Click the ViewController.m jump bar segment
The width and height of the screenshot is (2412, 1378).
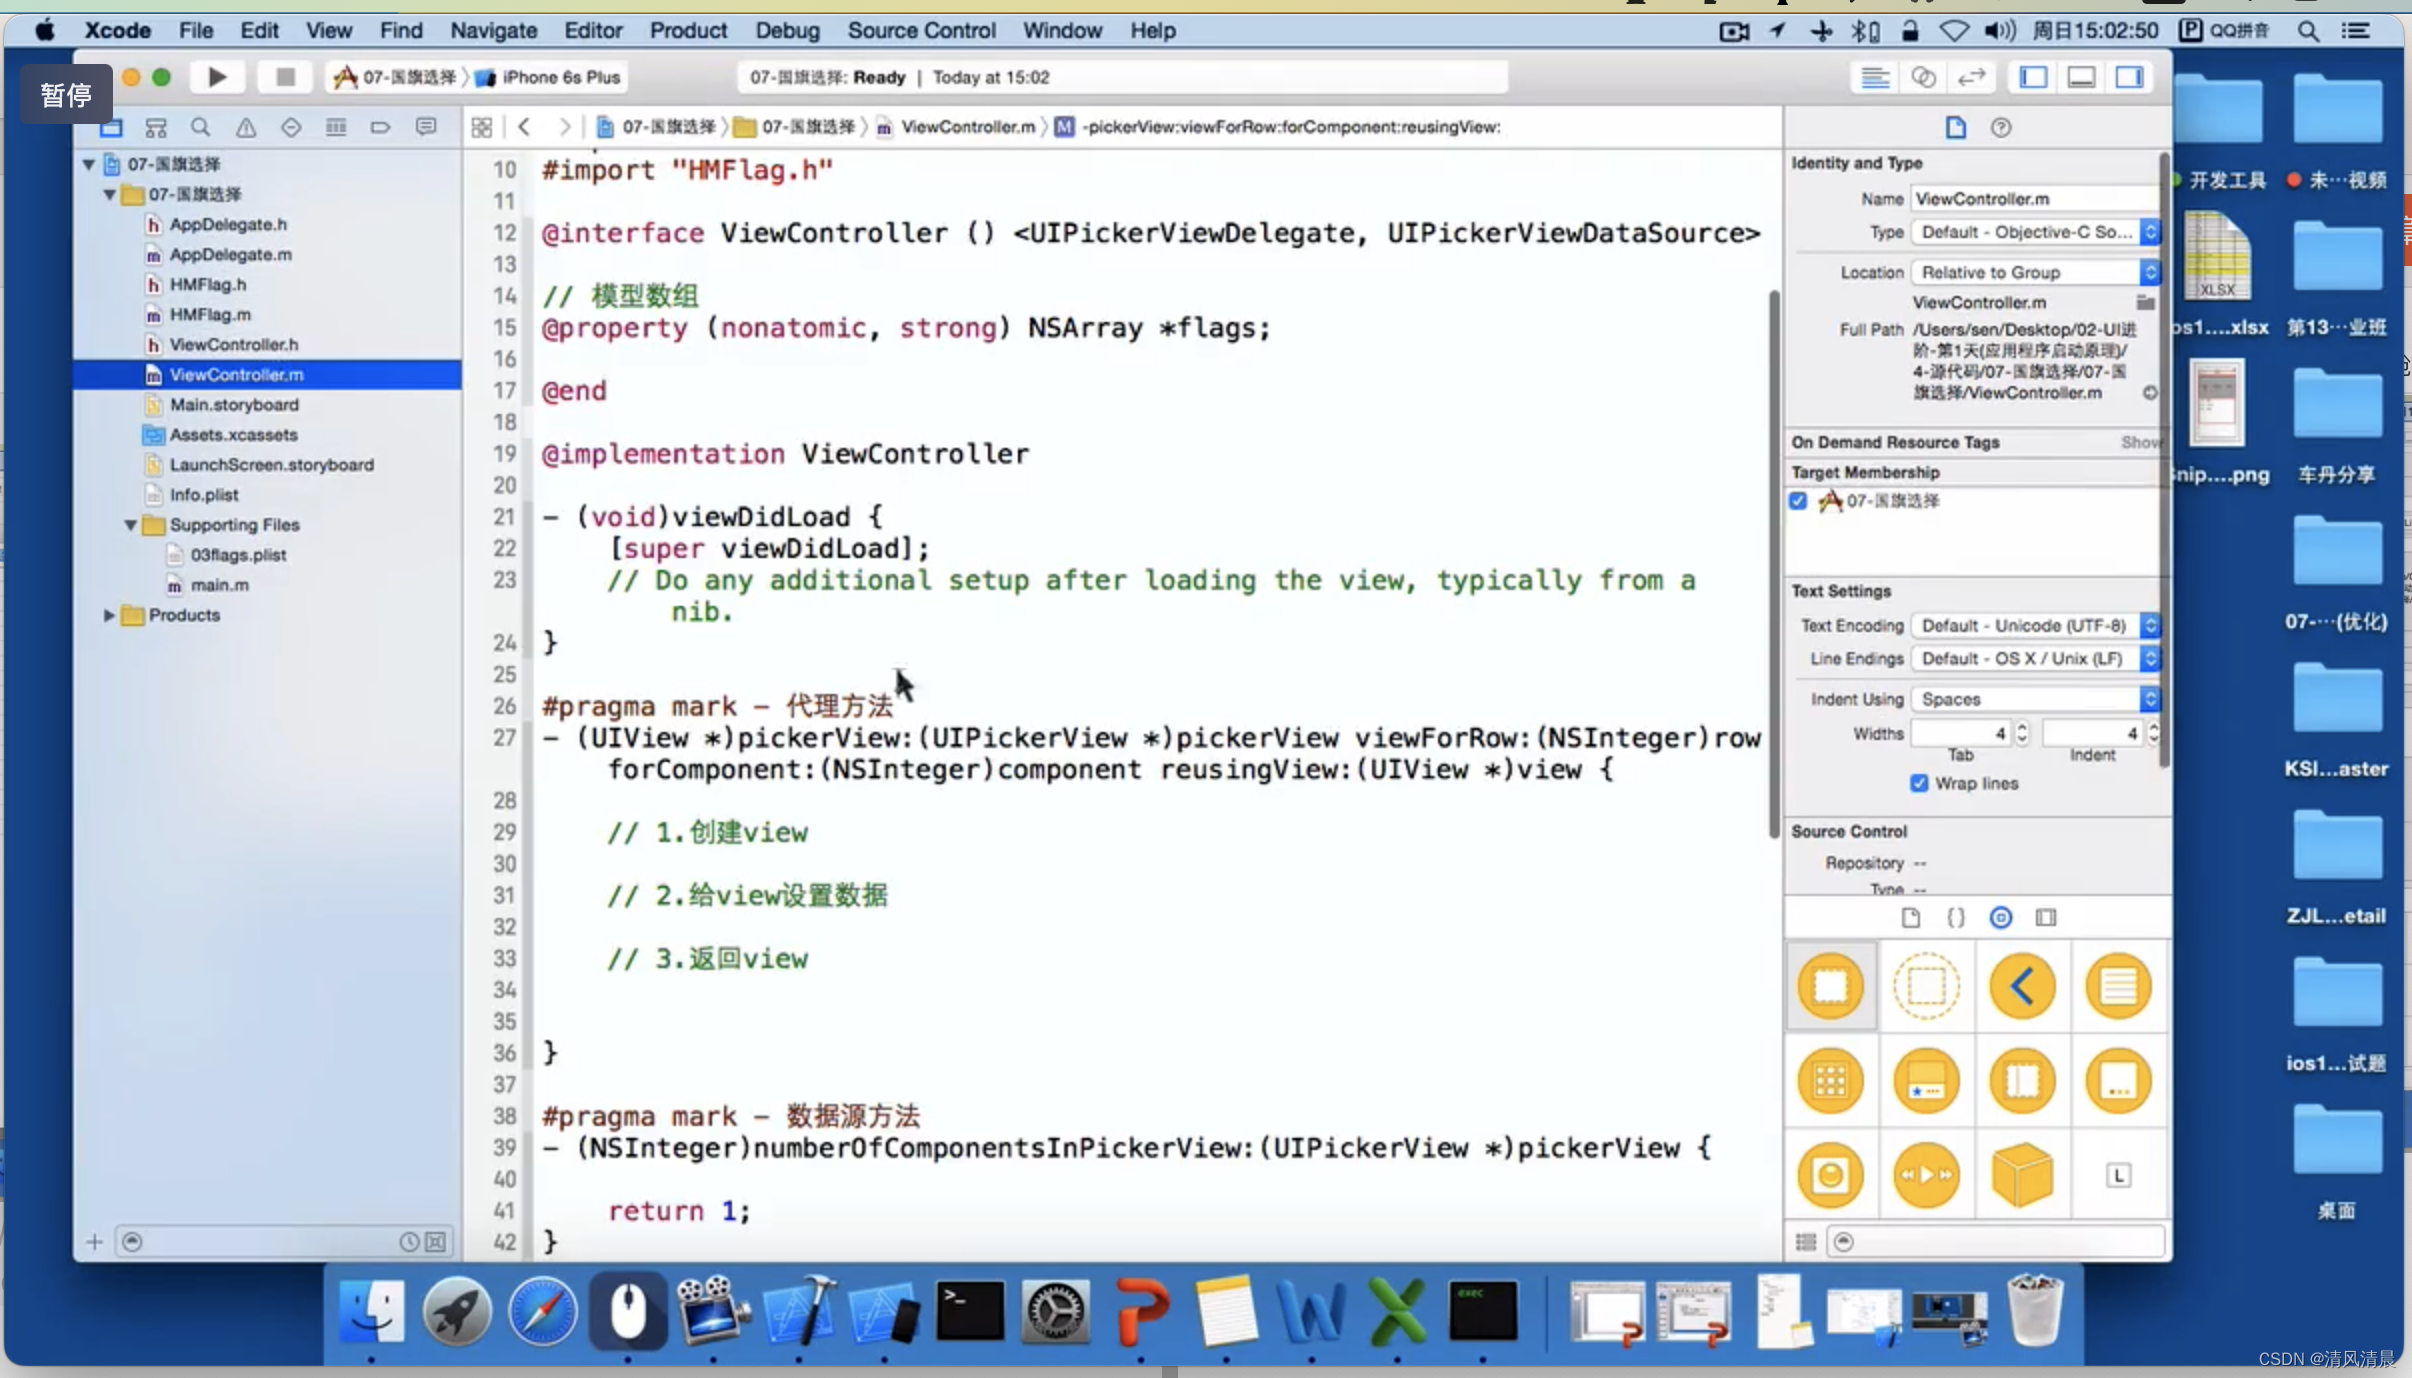click(x=957, y=127)
